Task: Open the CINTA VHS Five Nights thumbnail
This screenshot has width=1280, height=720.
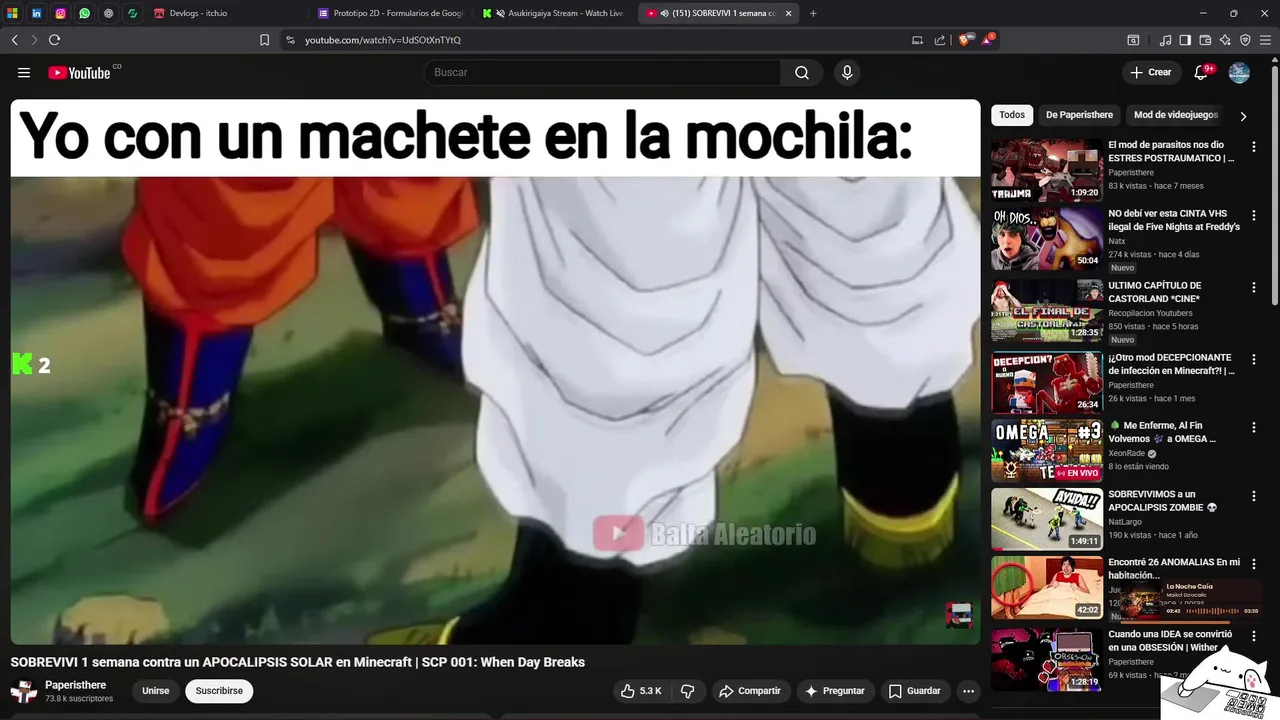Action: [1047, 239]
